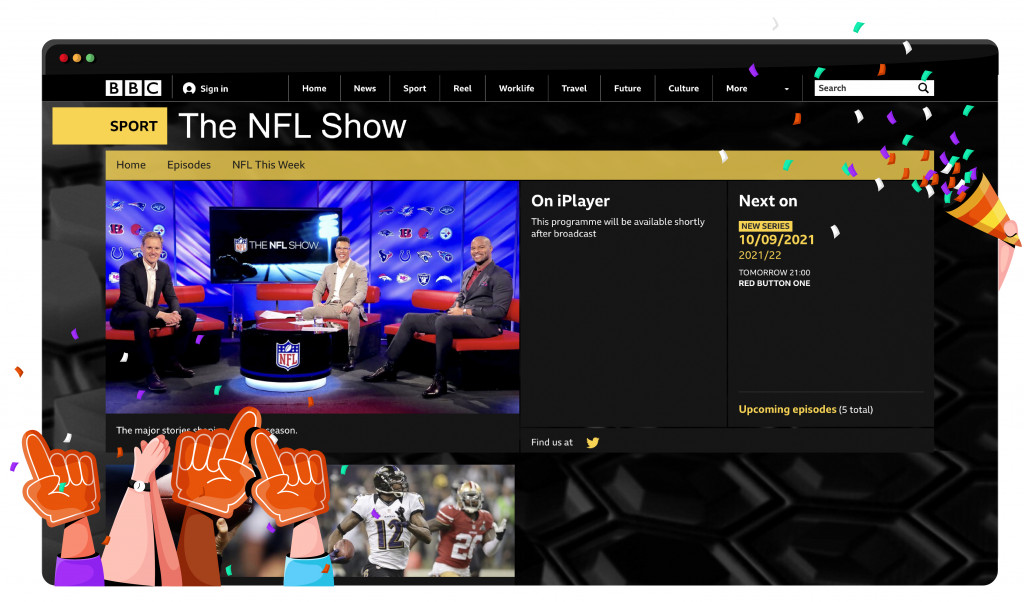Click the green macOS maximize button
Image resolution: width=1024 pixels, height=602 pixels.
point(90,58)
